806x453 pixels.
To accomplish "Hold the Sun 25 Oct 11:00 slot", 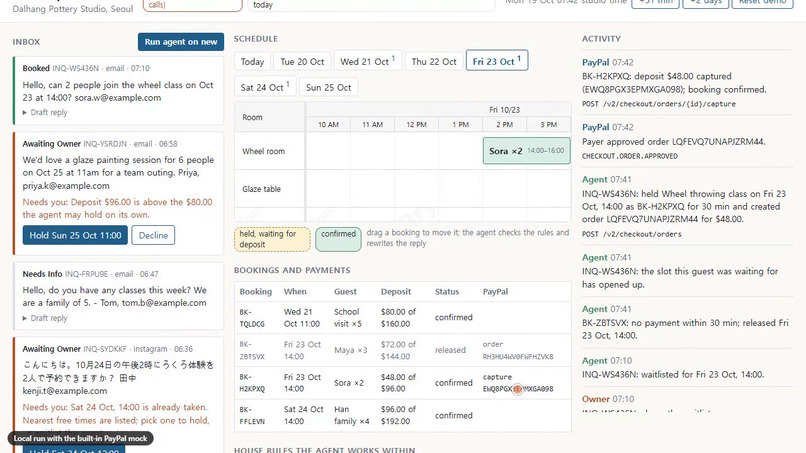I will (x=75, y=235).
